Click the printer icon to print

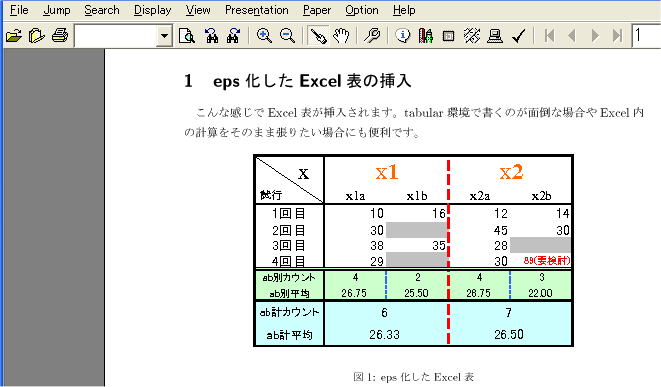tap(60, 35)
